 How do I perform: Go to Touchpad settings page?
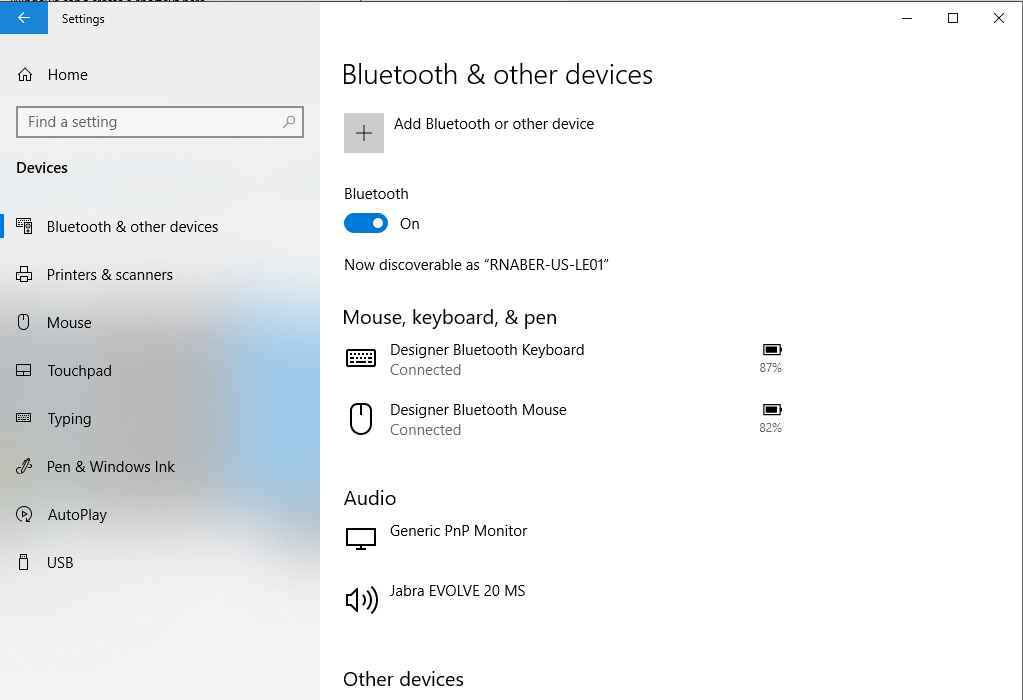[x=79, y=371]
